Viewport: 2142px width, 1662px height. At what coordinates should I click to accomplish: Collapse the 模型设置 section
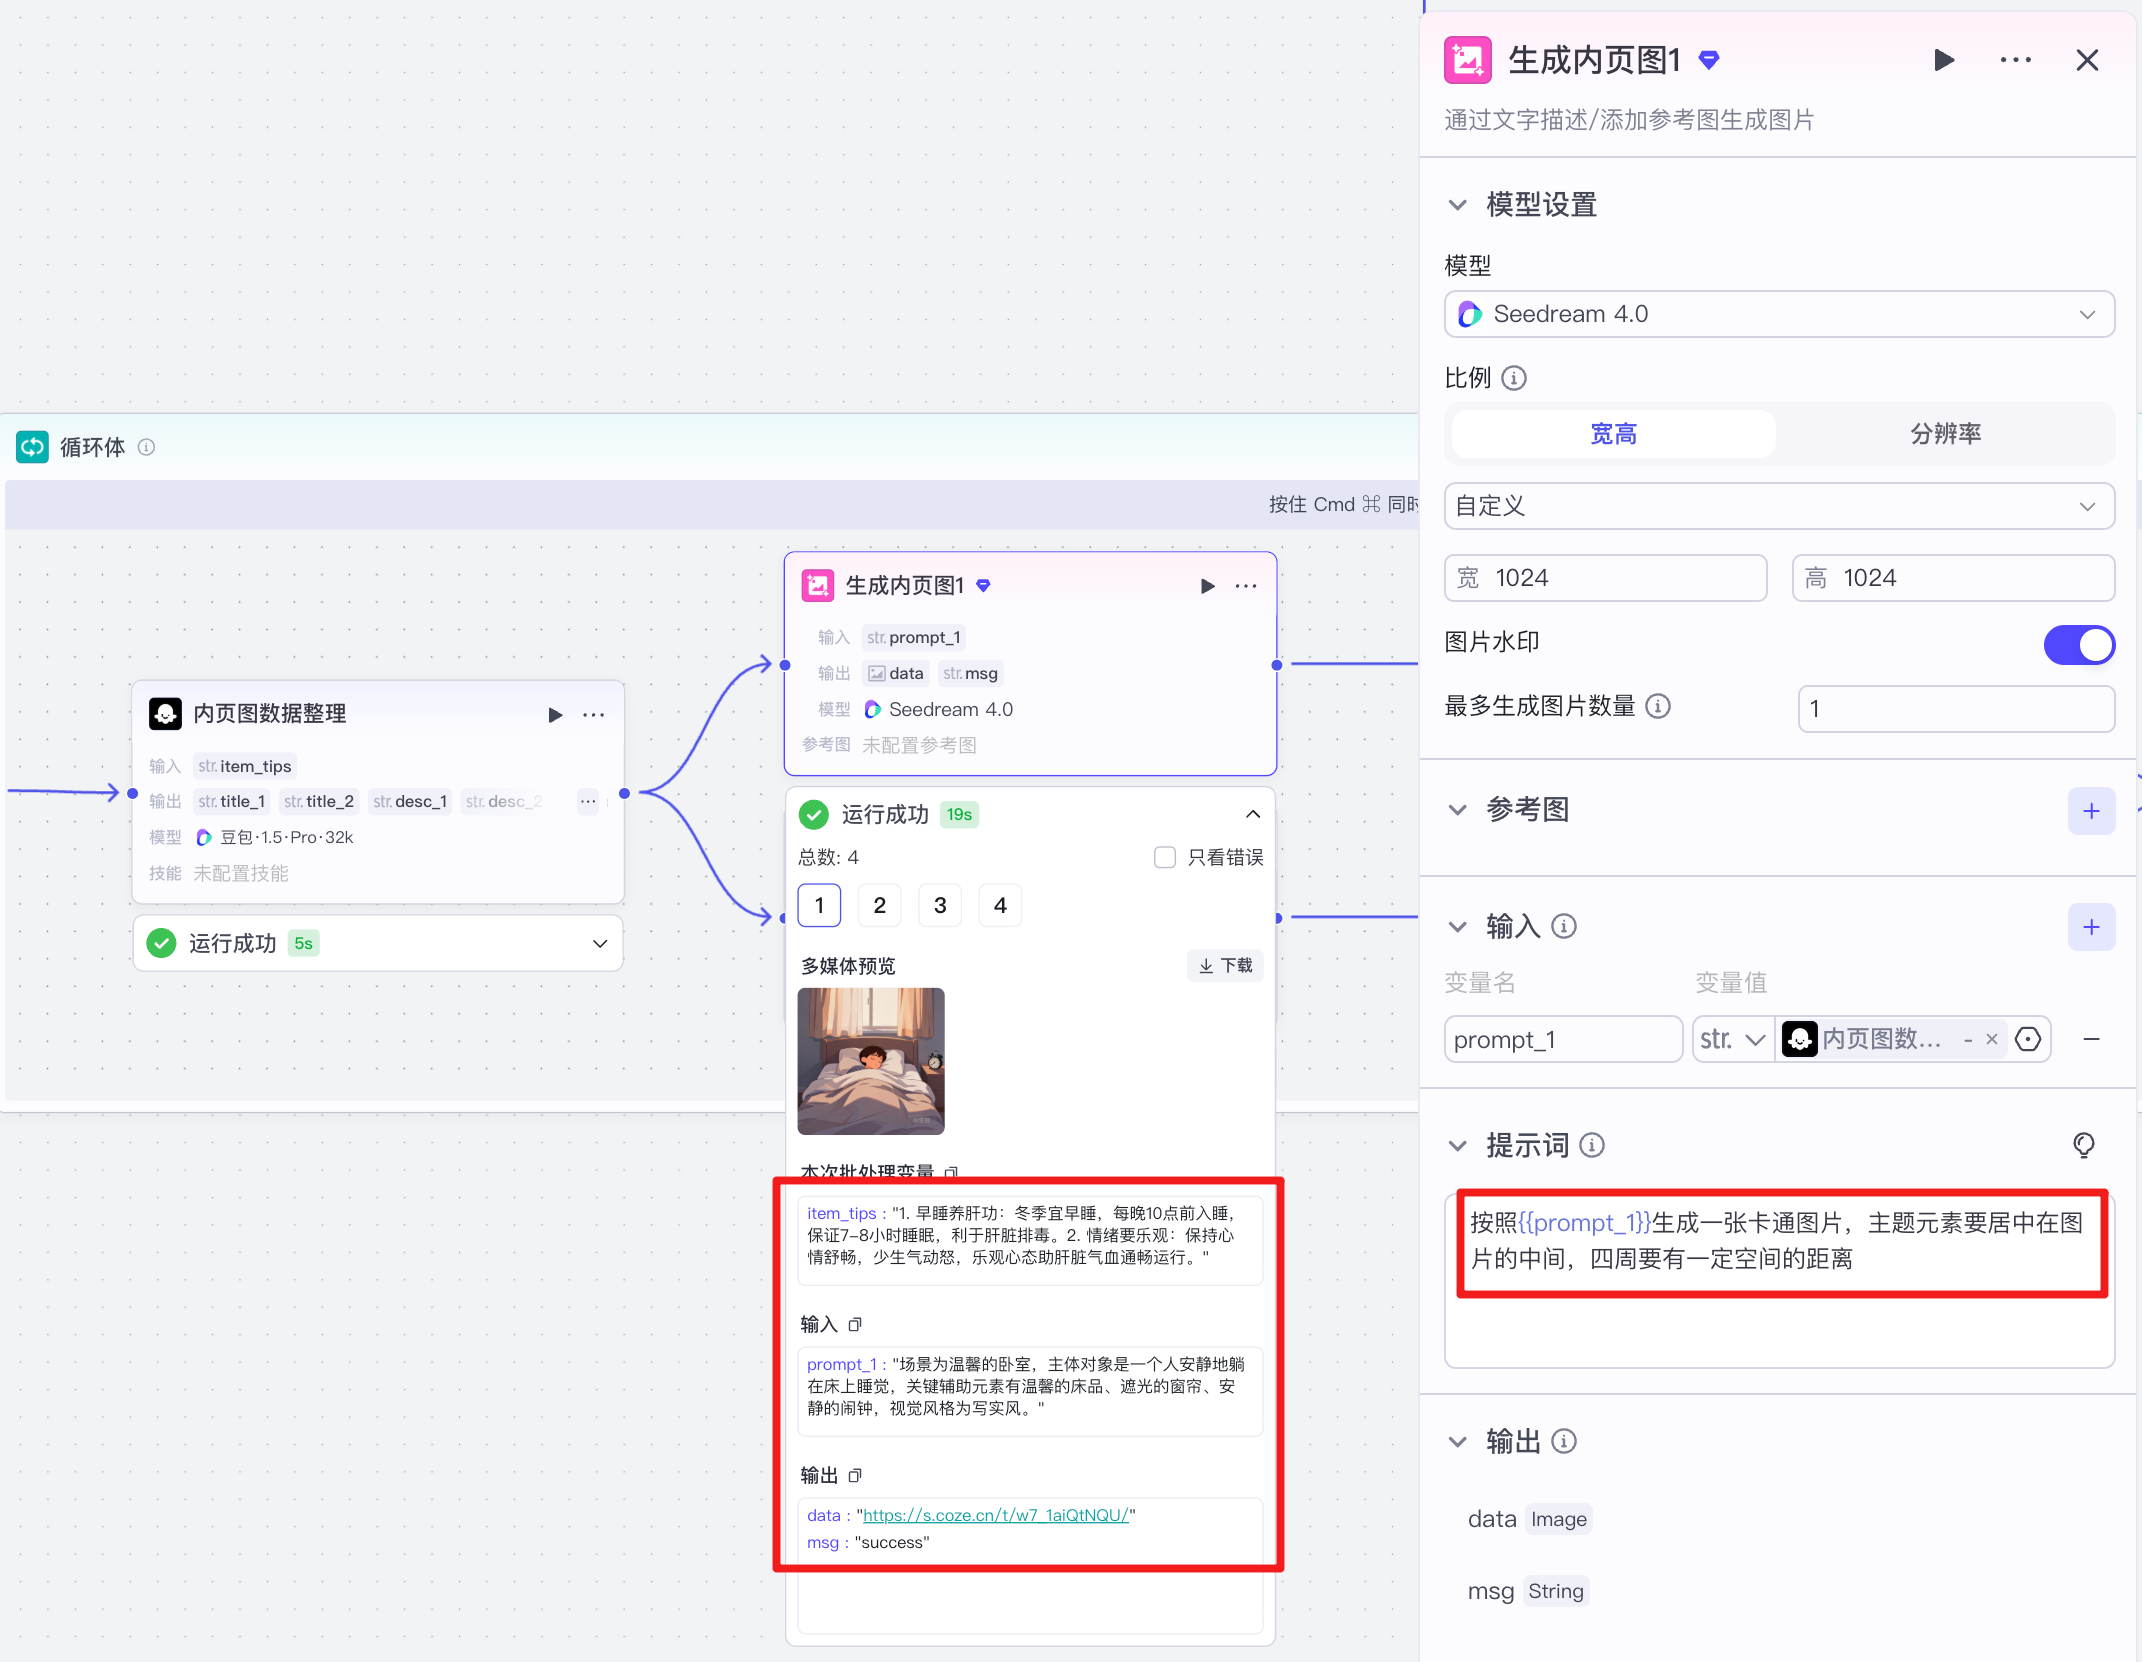[1458, 205]
